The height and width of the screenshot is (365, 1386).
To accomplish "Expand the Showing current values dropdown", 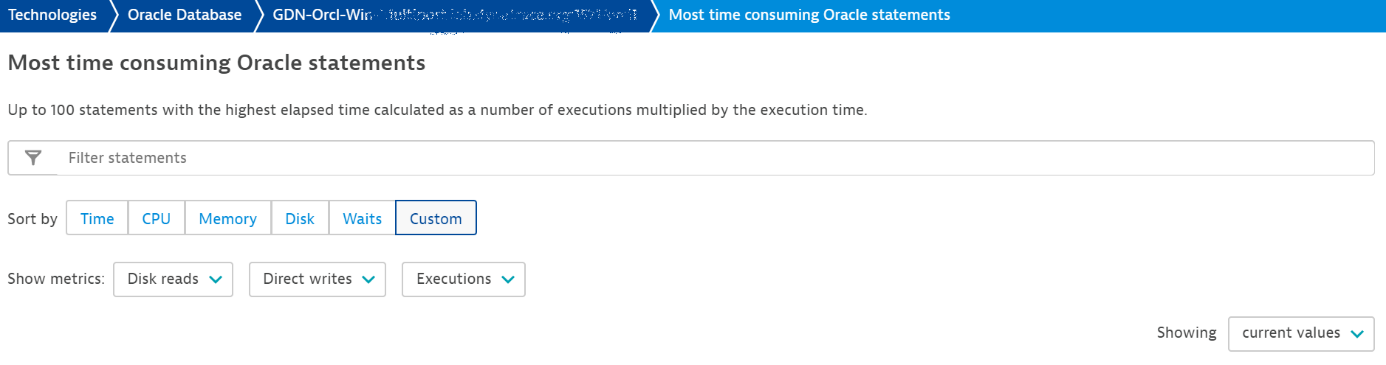I will (1301, 334).
